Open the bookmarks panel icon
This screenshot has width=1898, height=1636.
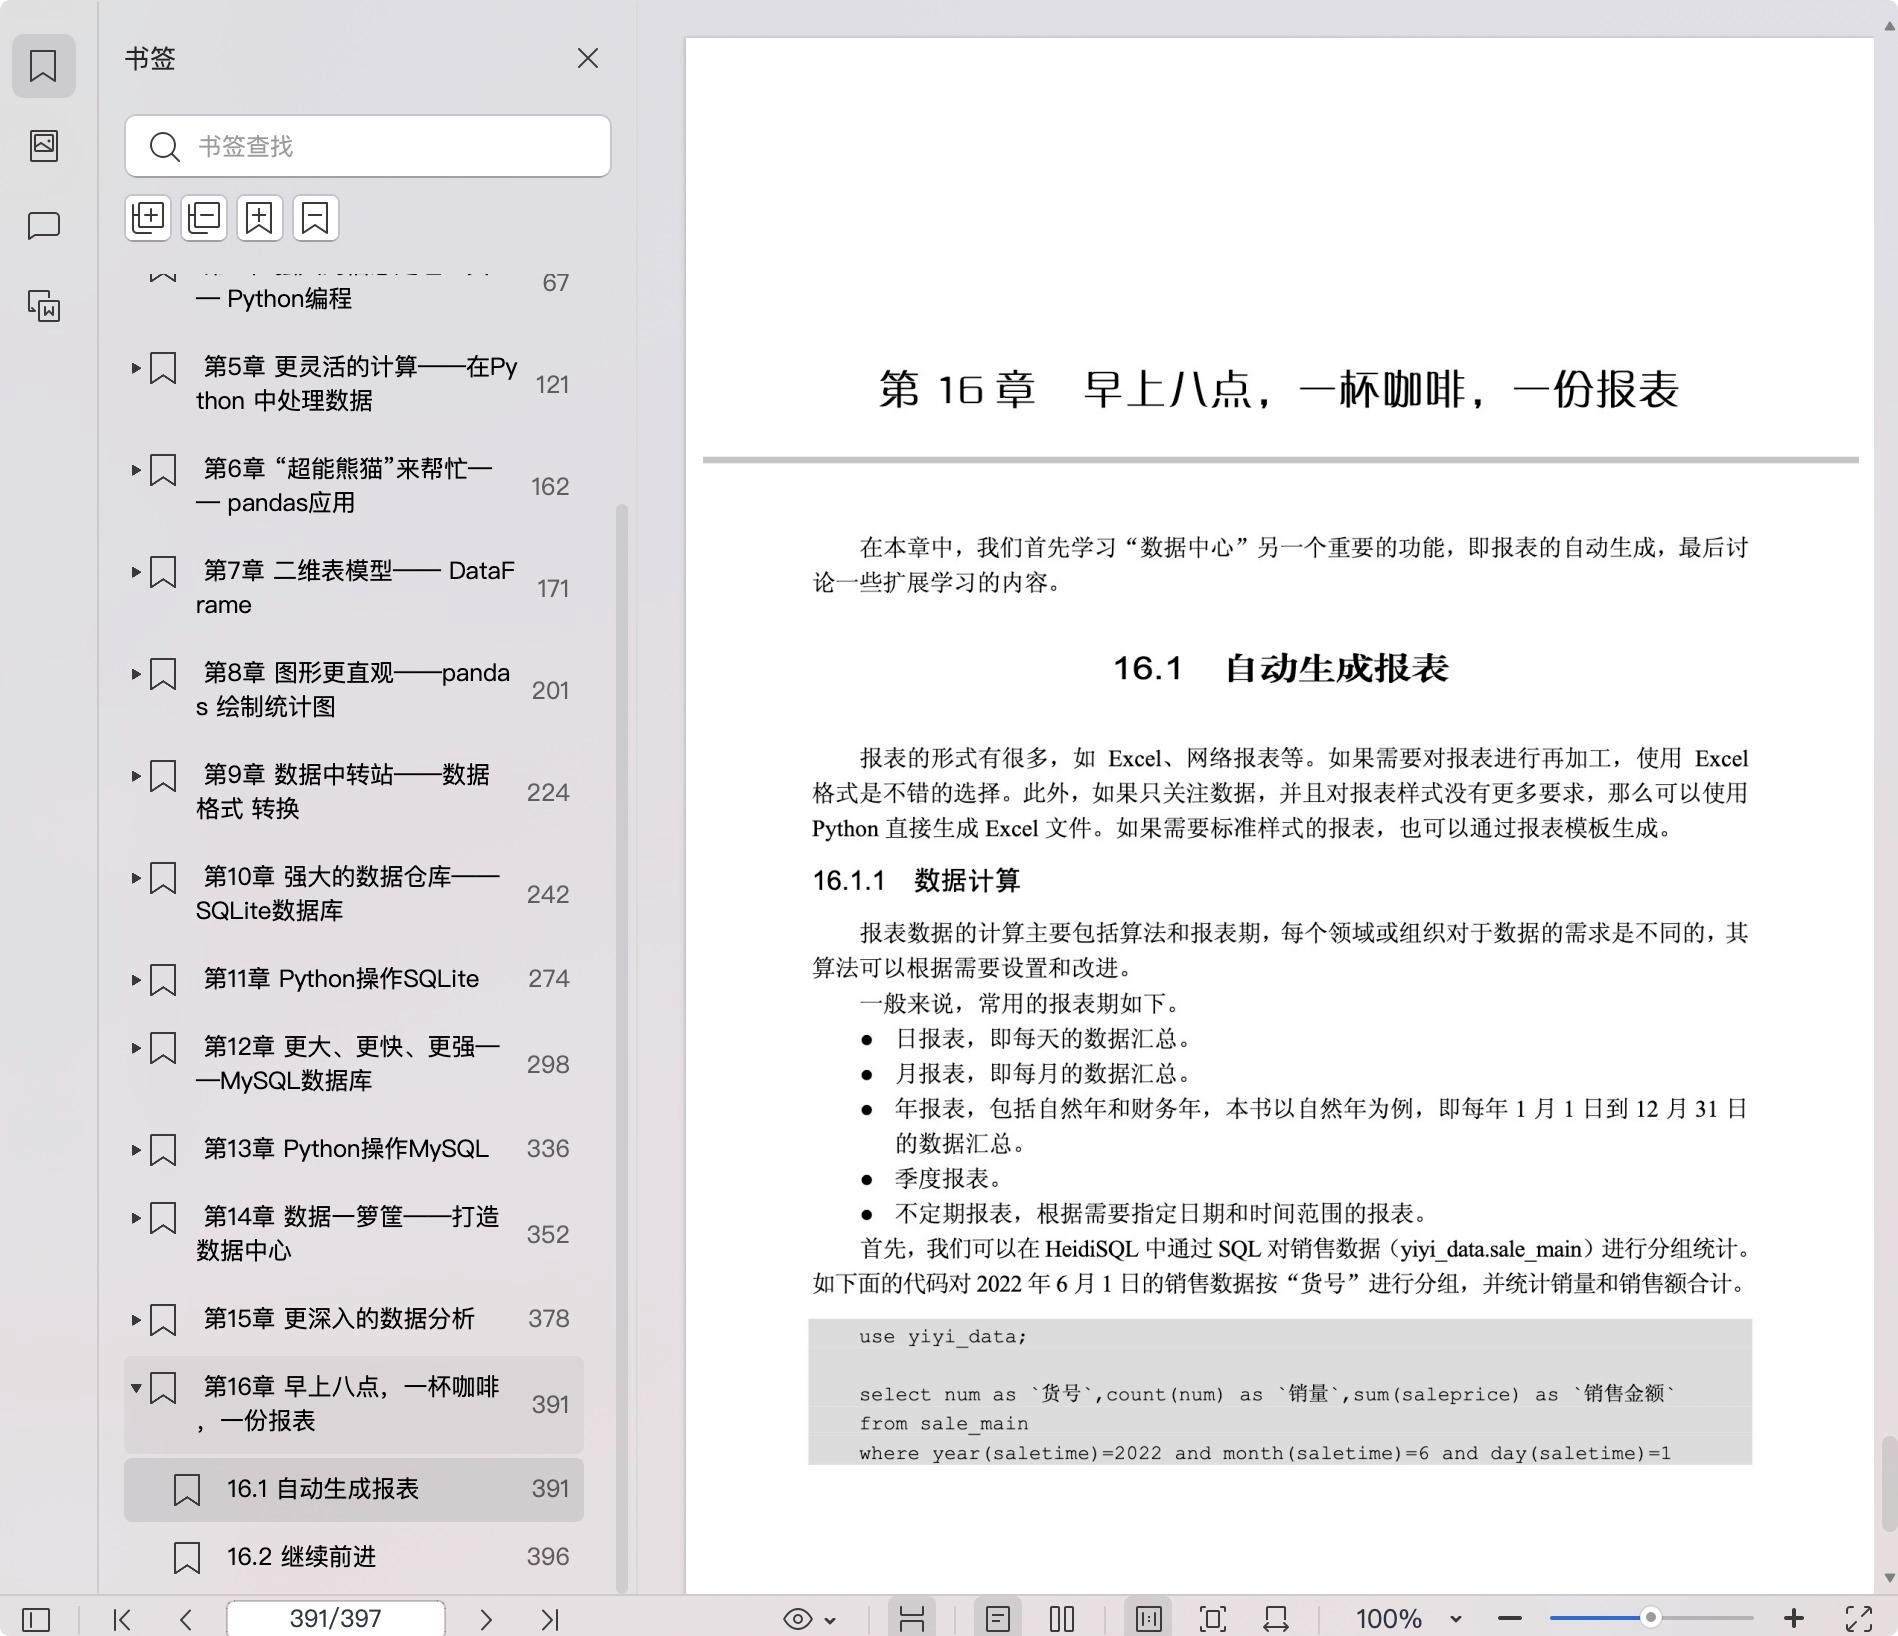[x=43, y=66]
